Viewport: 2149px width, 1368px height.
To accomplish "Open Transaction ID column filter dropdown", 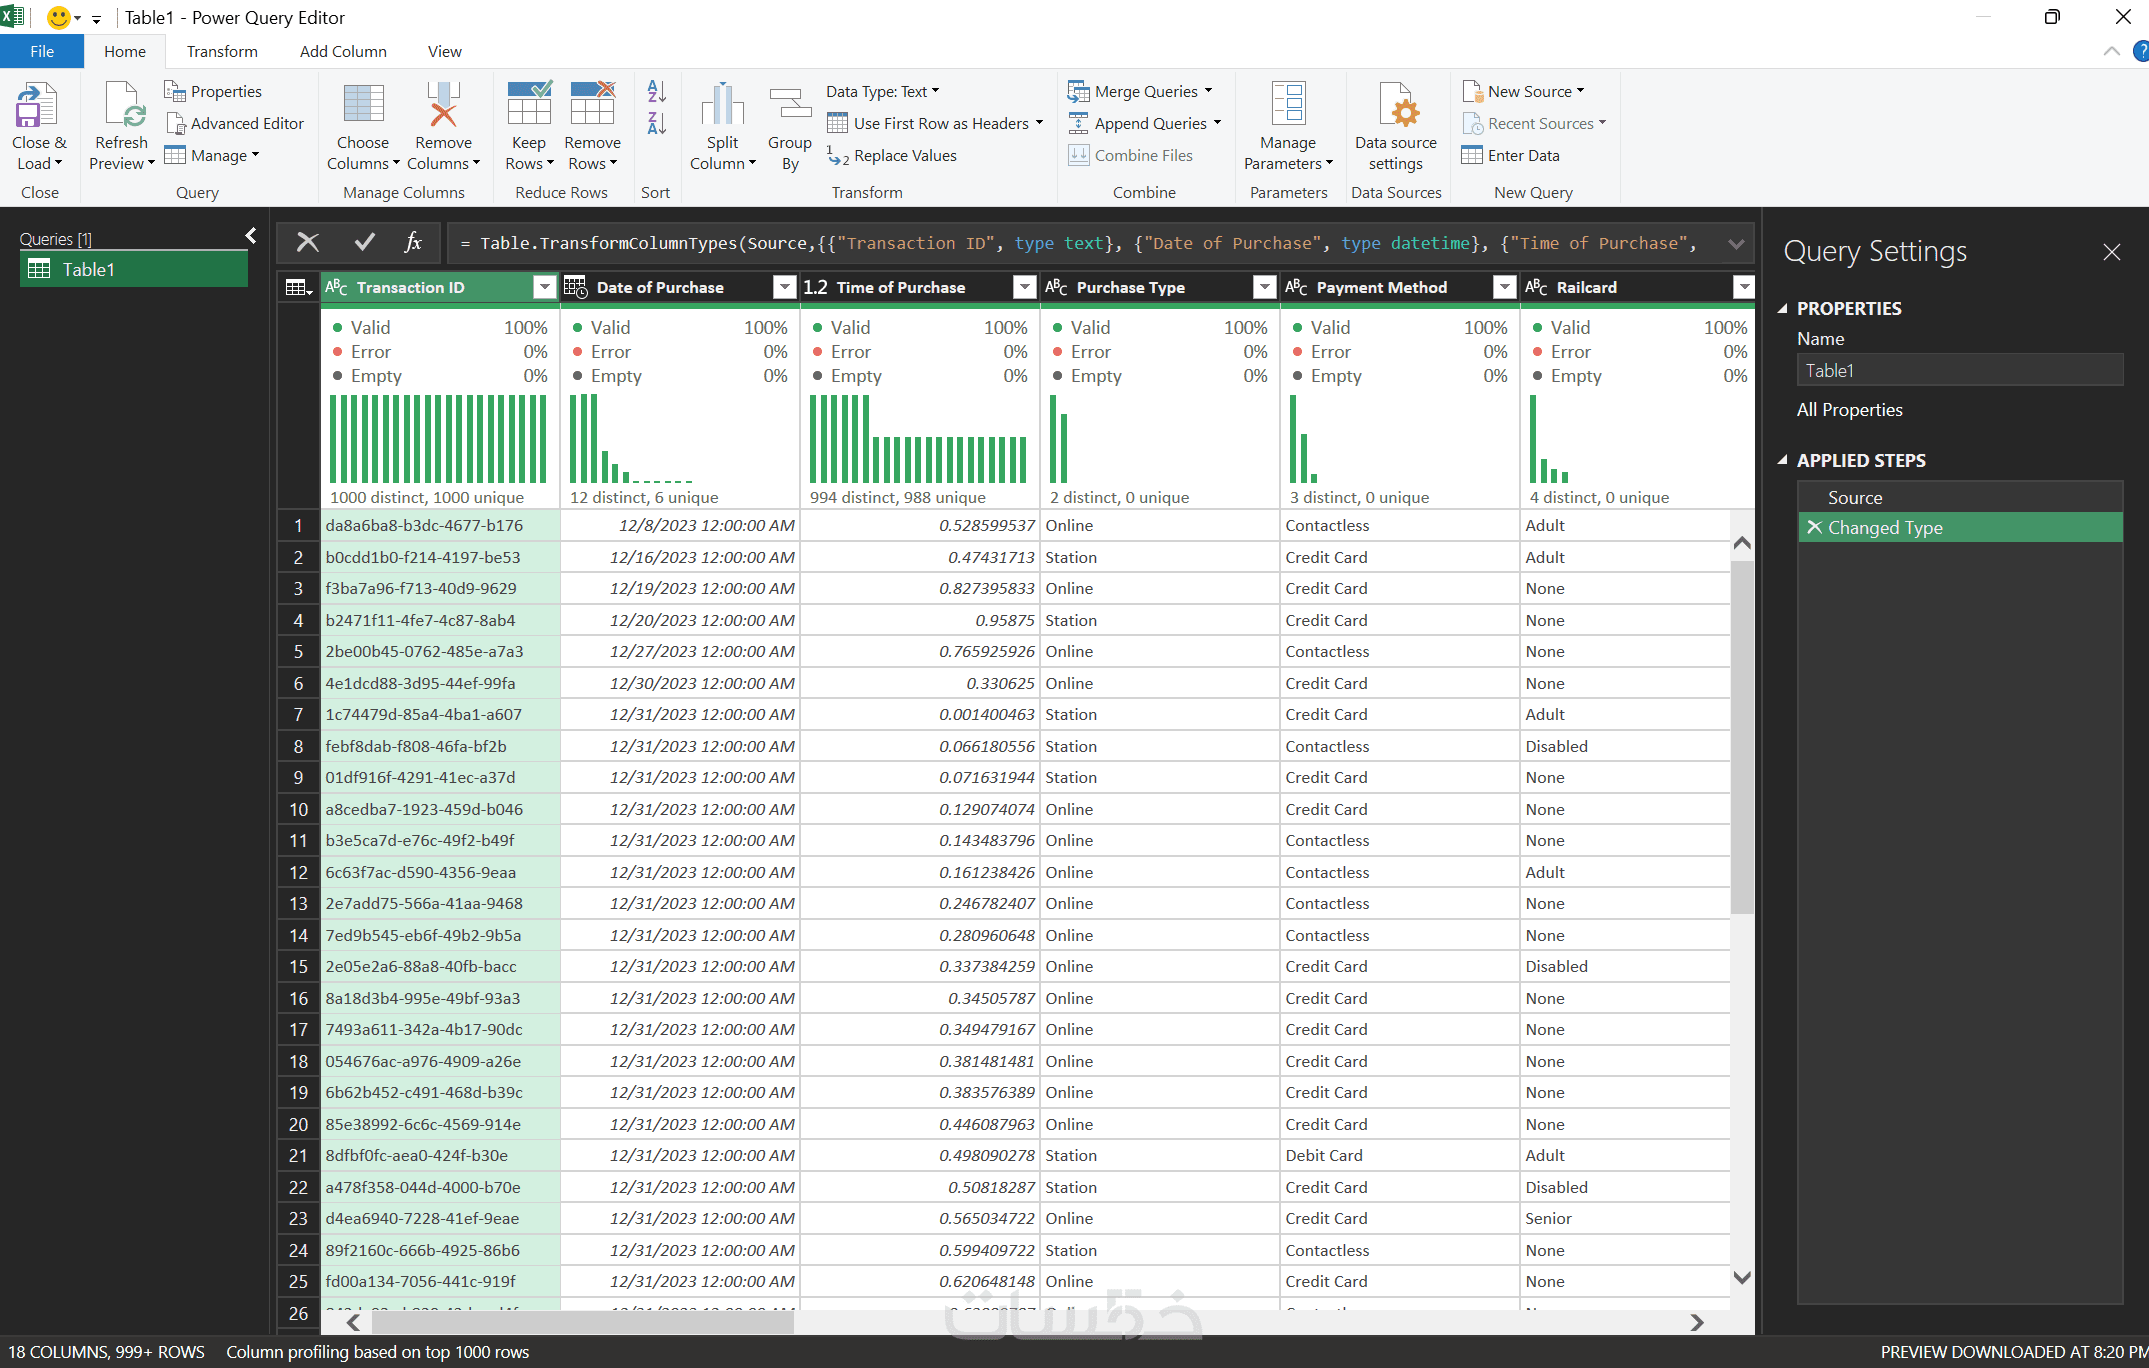I will point(544,288).
